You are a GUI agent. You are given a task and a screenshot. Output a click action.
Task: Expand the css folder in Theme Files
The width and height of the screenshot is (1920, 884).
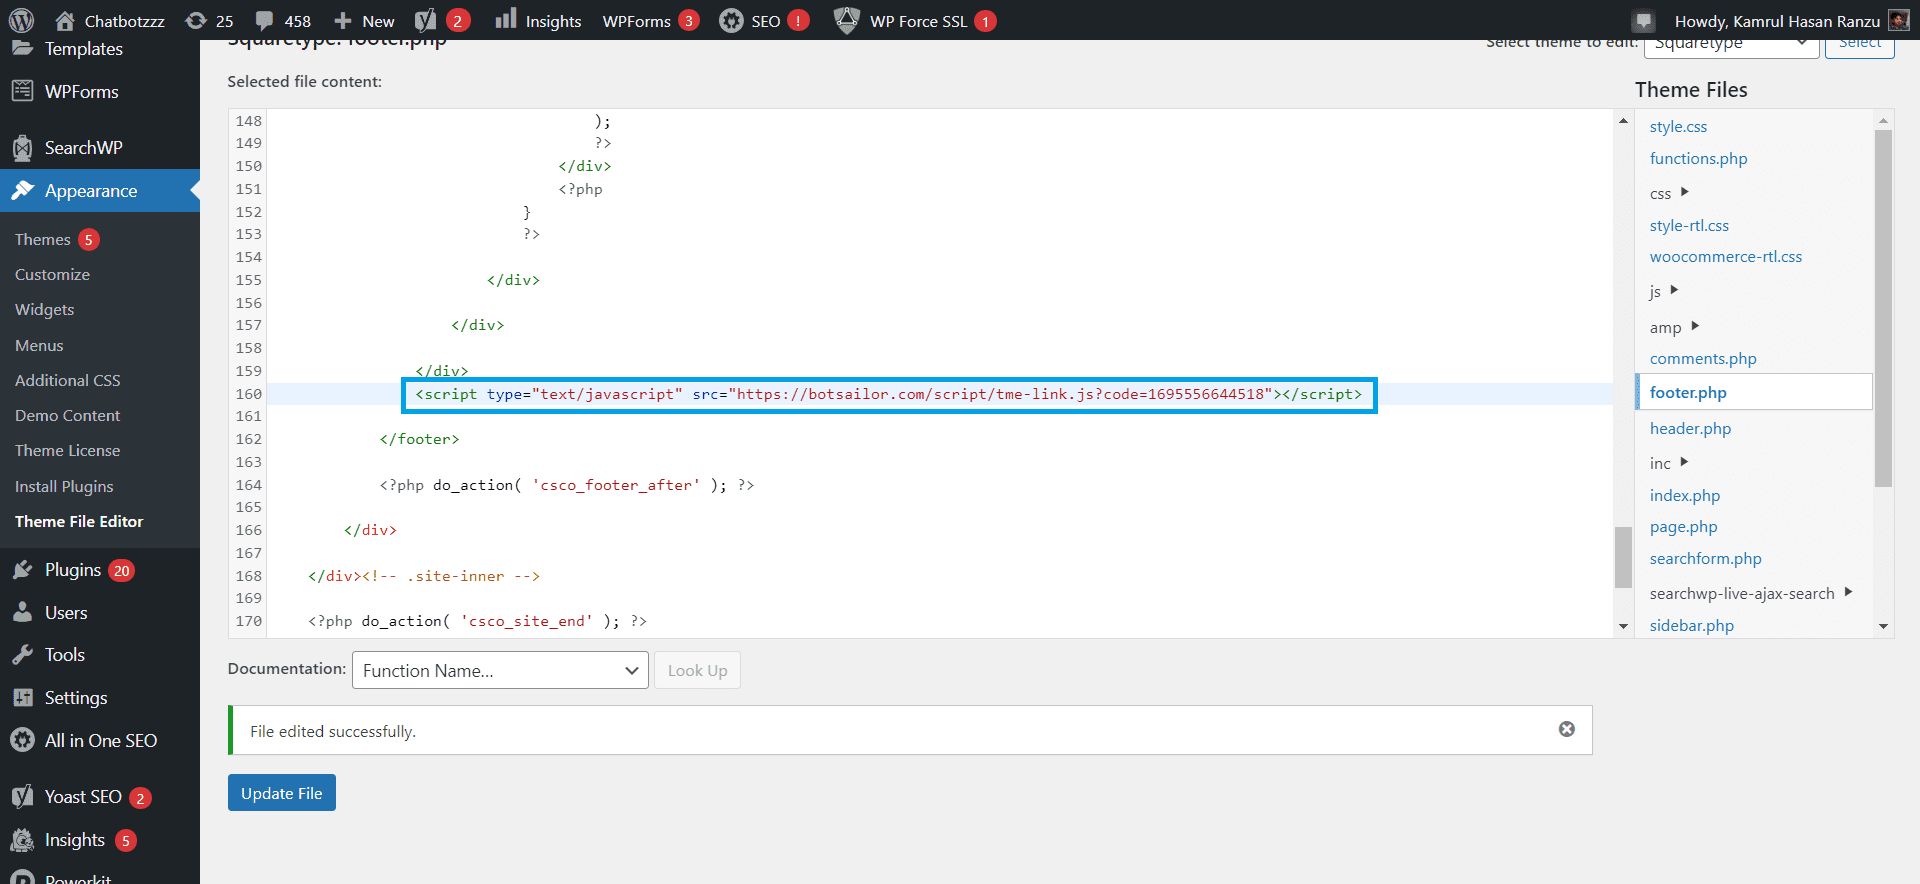[1684, 192]
